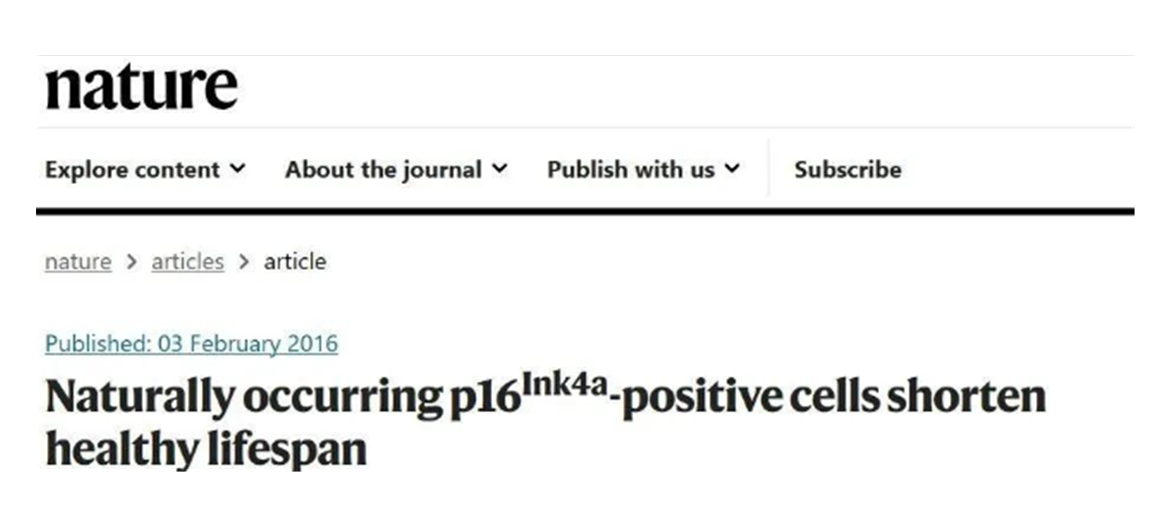Go to the Subscribe page
Screen dimensions: 1172x531
847,170
